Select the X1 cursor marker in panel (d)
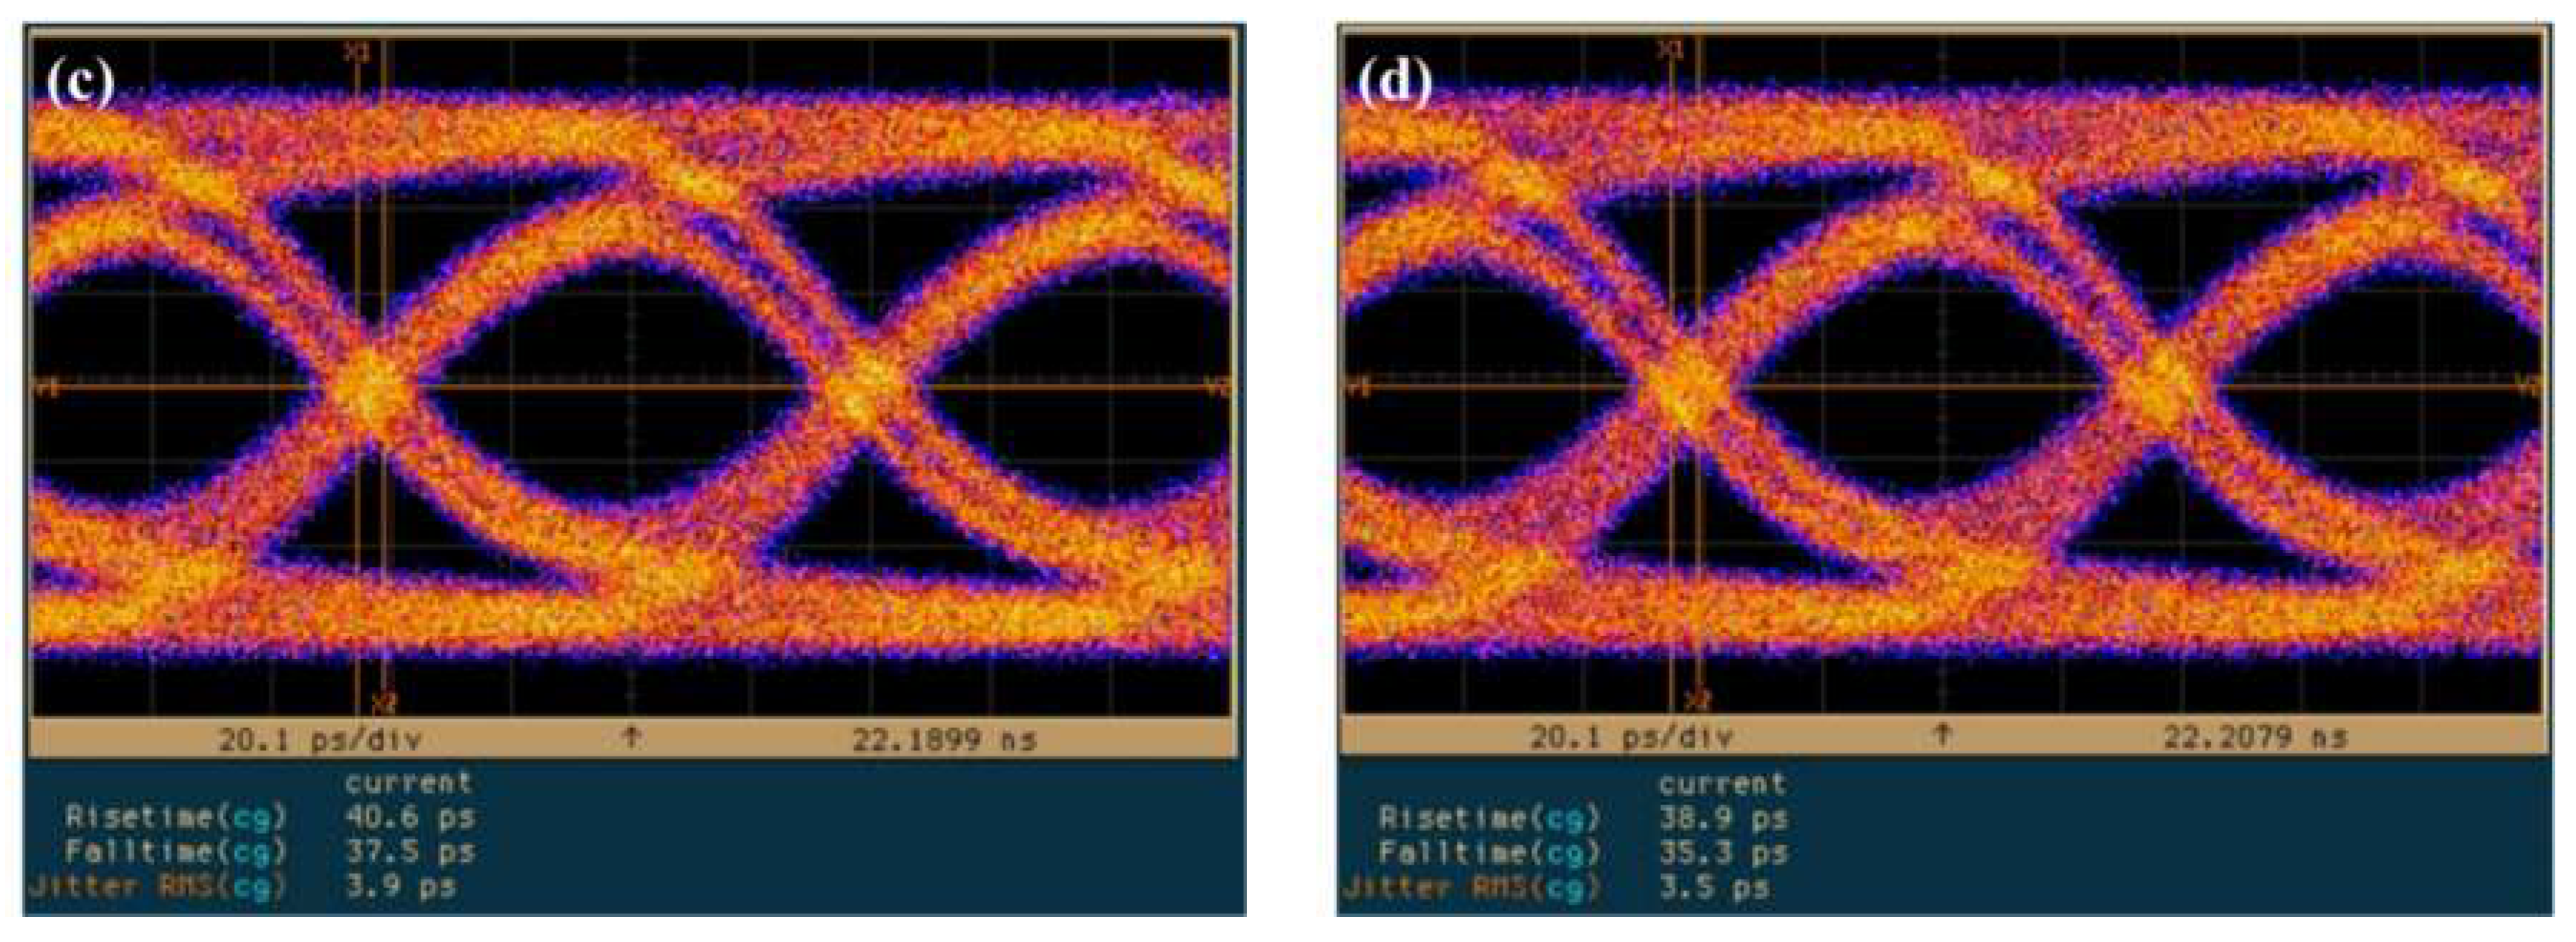The width and height of the screenshot is (2576, 942). 1670,50
